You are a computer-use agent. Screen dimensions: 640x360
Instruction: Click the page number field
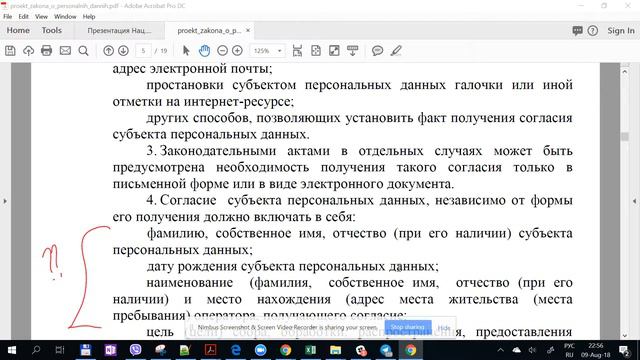click(143, 51)
